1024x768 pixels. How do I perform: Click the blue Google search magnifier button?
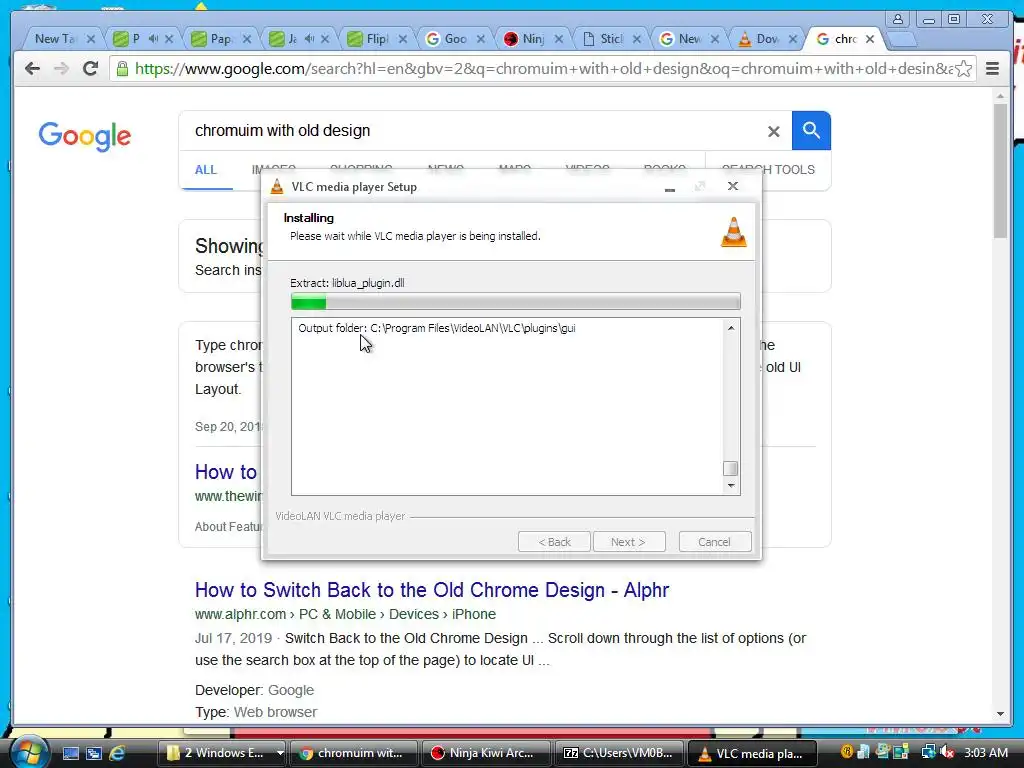coord(811,131)
